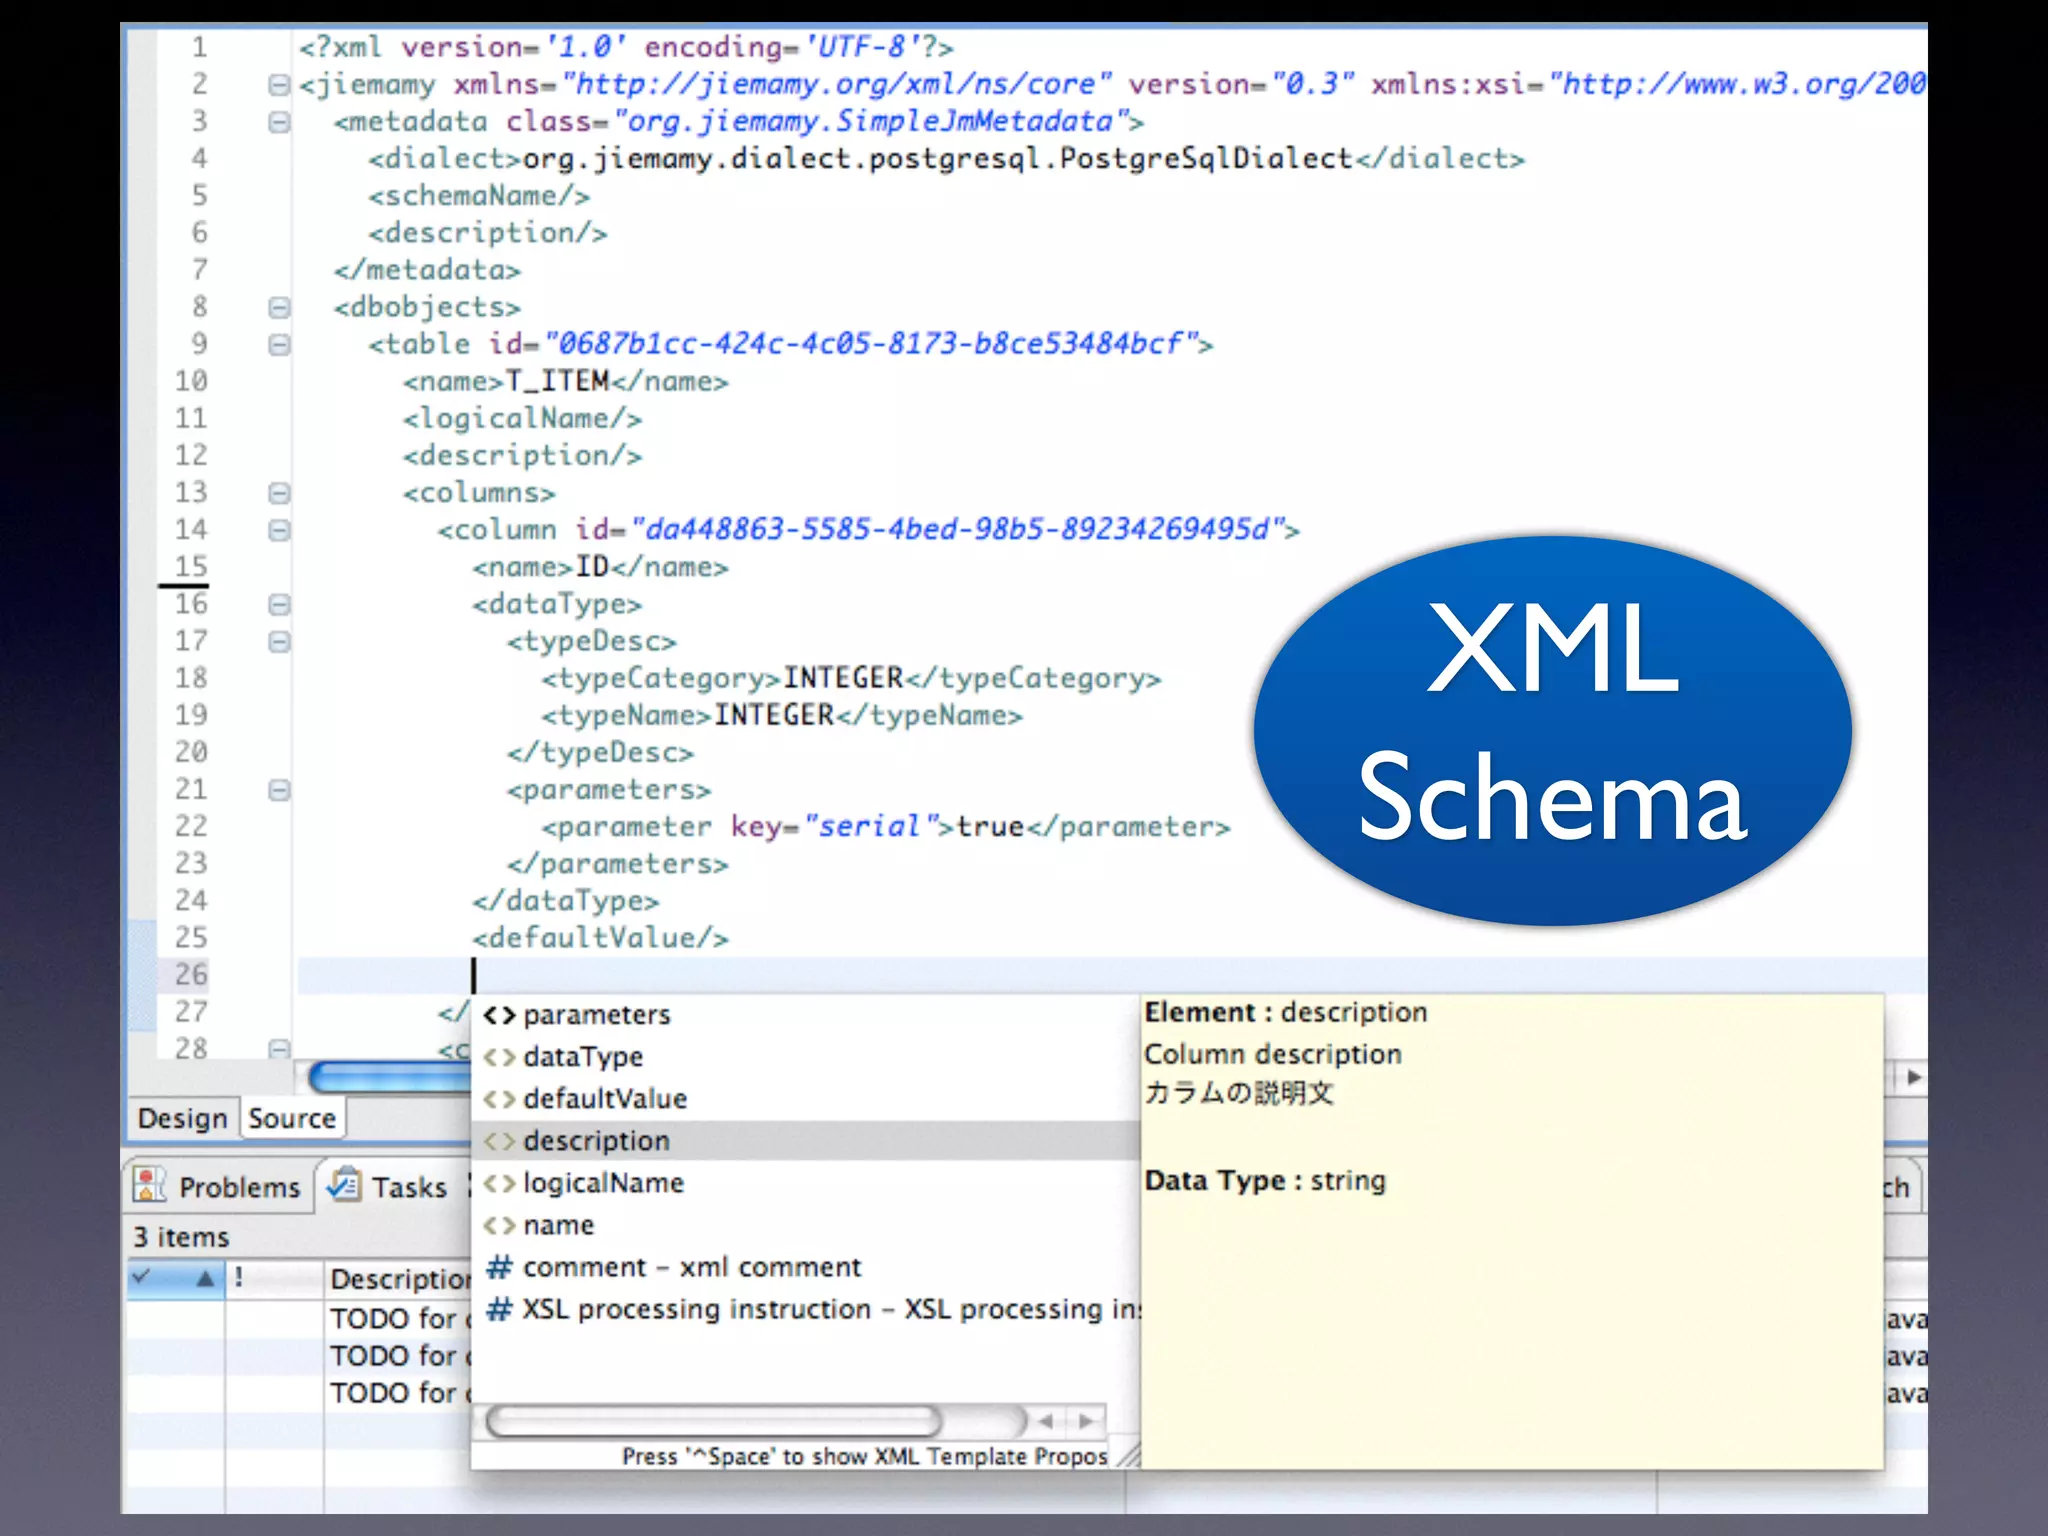The height and width of the screenshot is (1536, 2048).
Task: Collapse the columns fold marker on line 13
Action: (279, 493)
